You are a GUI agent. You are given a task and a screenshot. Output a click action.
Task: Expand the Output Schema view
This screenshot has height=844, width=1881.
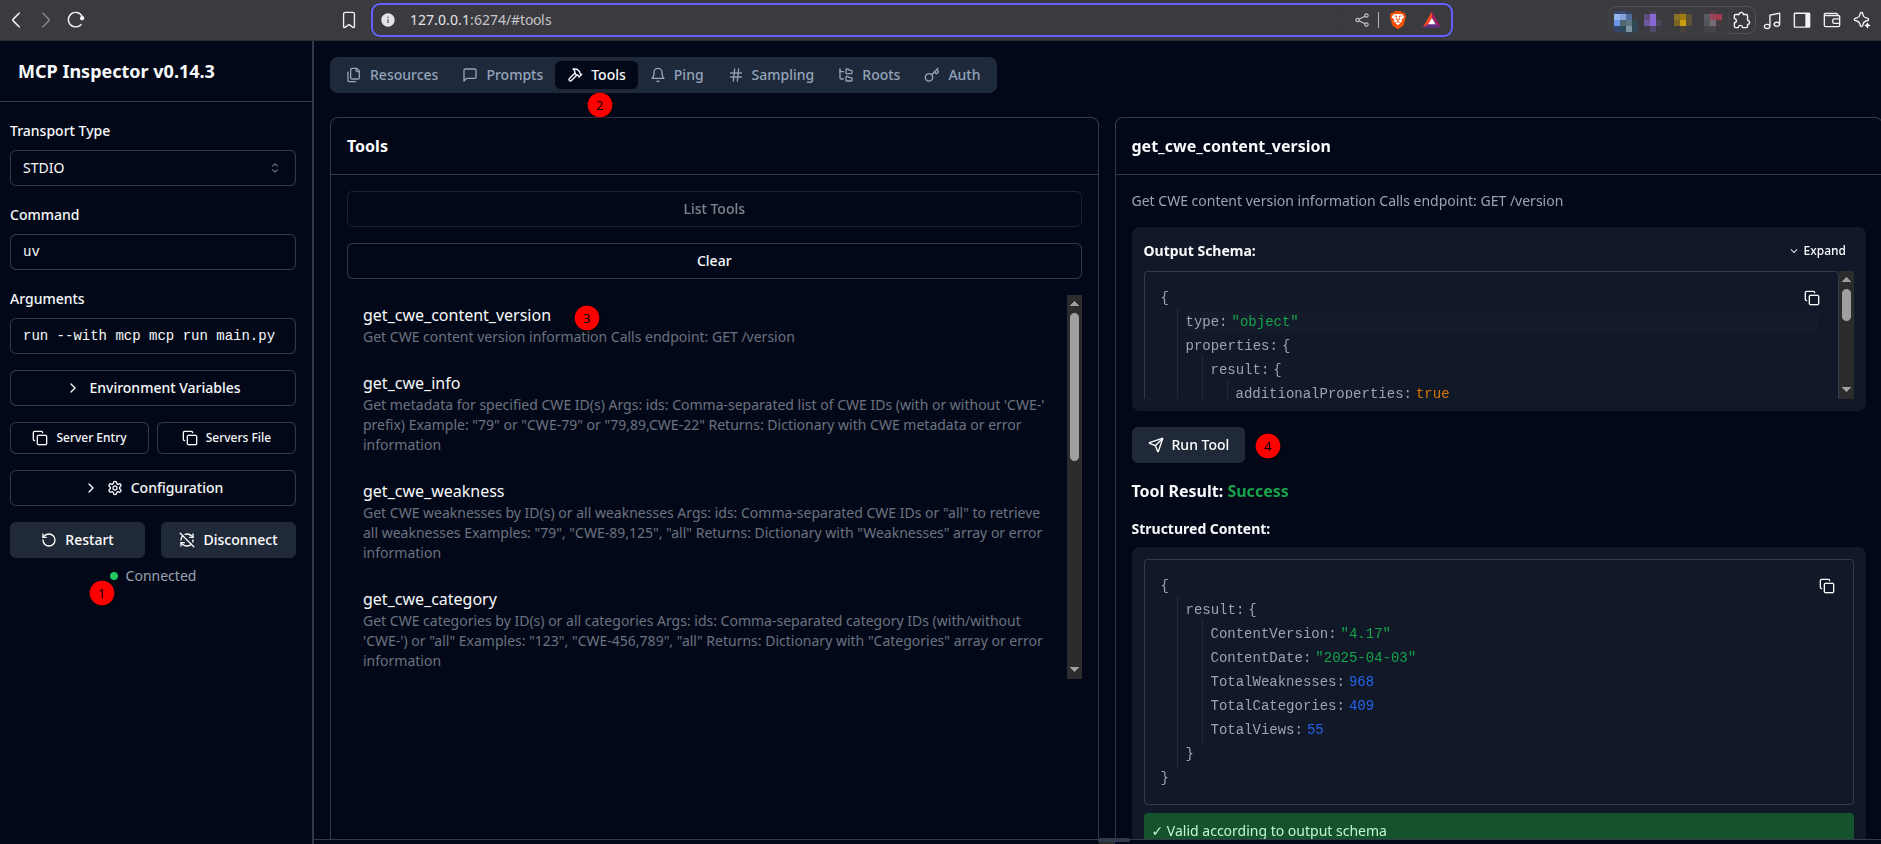point(1817,251)
